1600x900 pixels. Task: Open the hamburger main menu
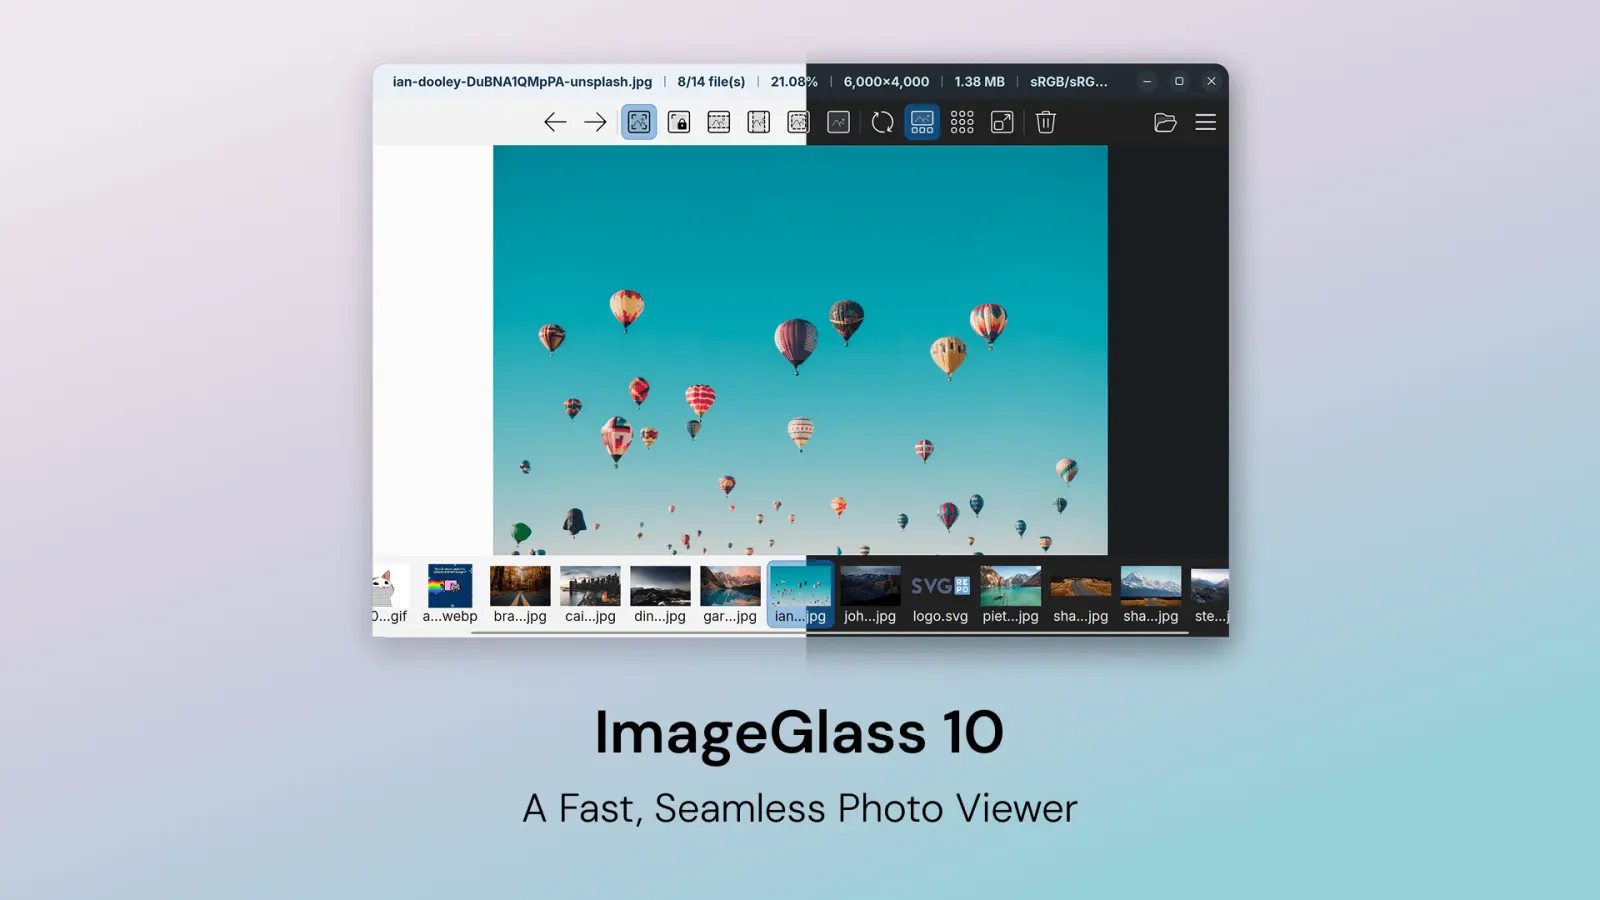pyautogui.click(x=1206, y=122)
